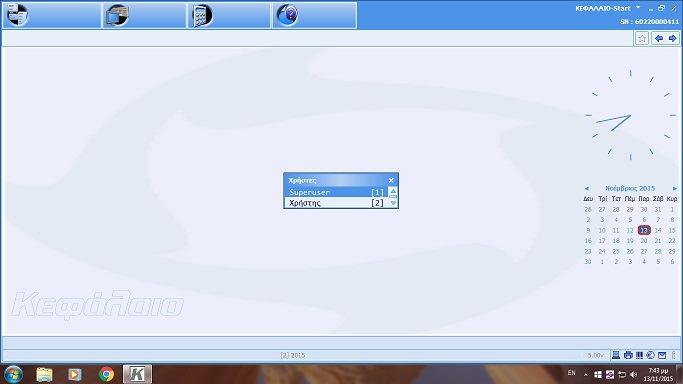Open the taskbar clock showing 13/11/2015
The height and width of the screenshot is (384, 683).
click(x=658, y=374)
